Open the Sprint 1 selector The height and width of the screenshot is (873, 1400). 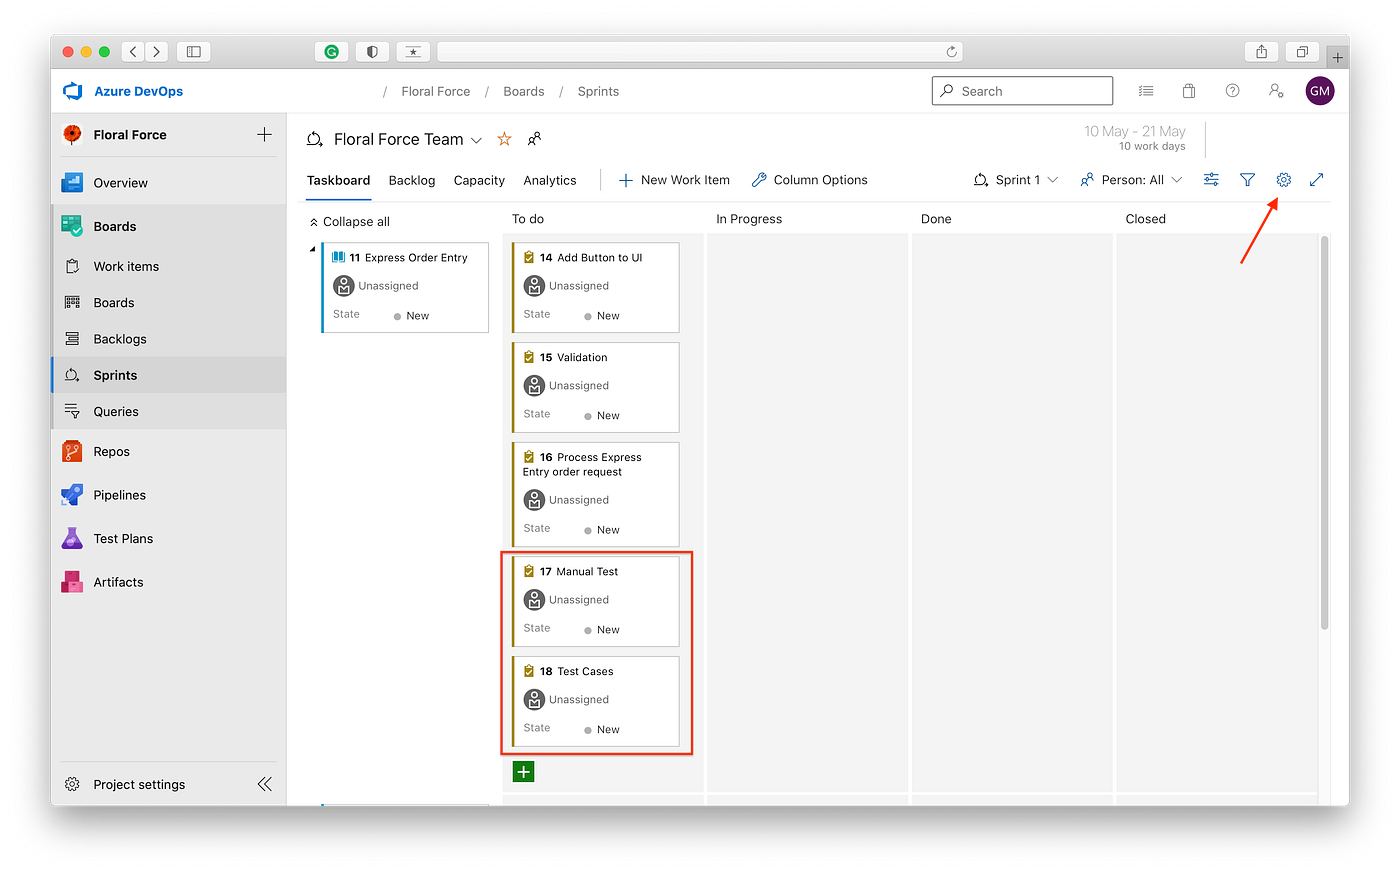tap(1016, 179)
